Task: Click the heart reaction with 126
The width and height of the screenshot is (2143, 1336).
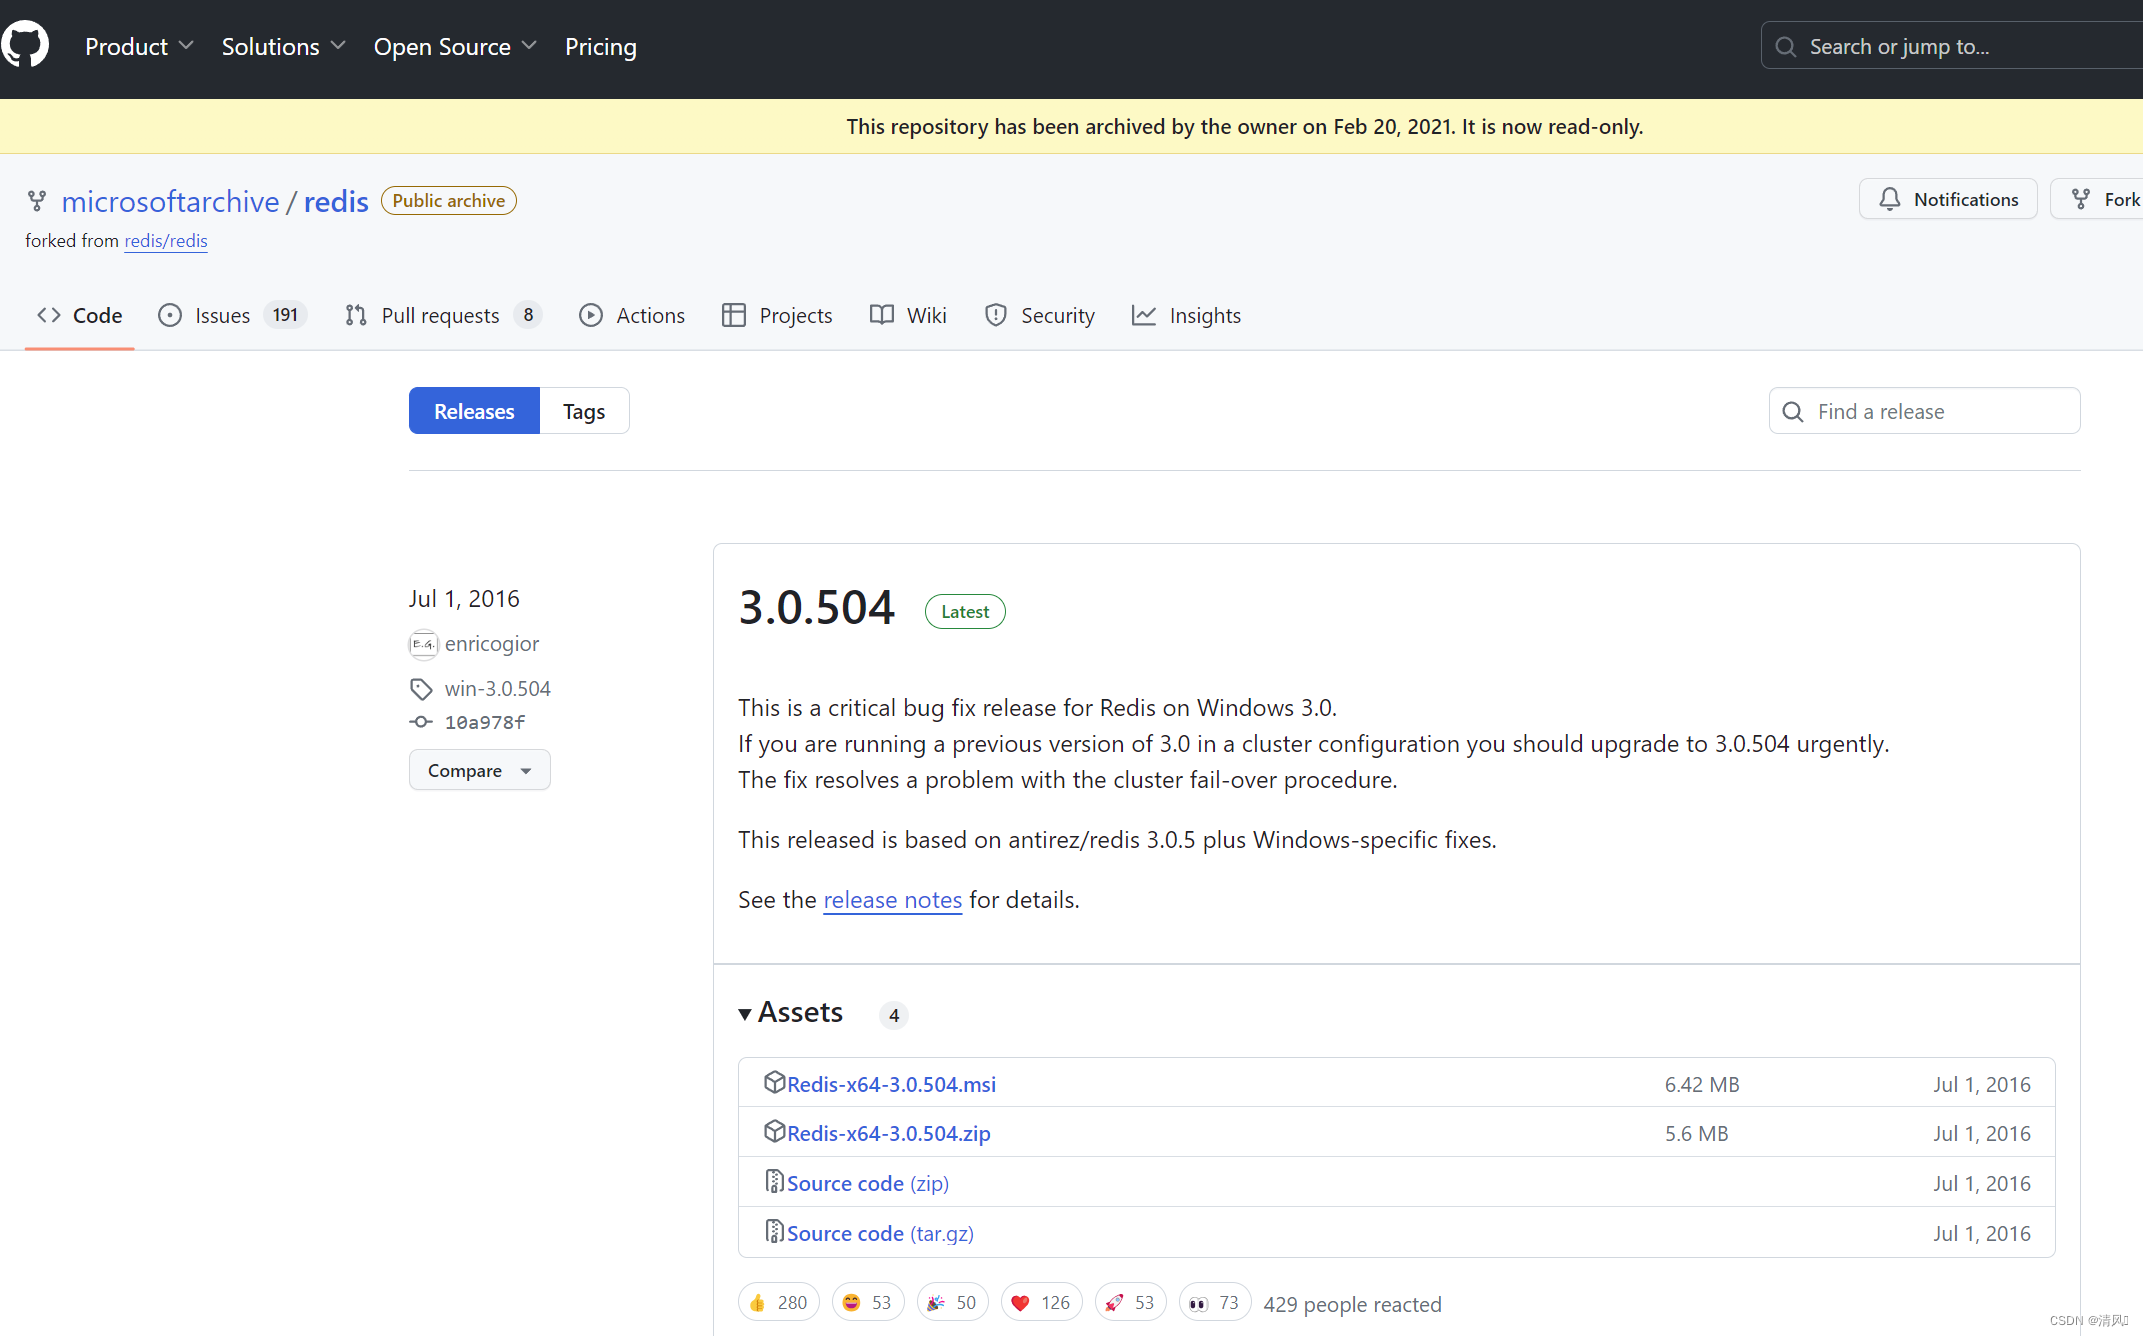Action: 1042,1303
